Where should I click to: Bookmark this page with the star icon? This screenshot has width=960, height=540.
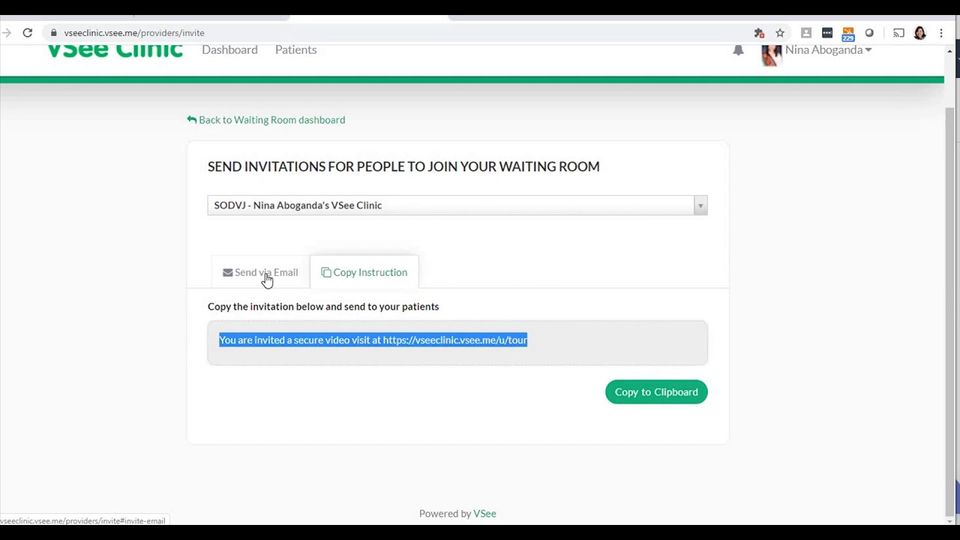779,33
